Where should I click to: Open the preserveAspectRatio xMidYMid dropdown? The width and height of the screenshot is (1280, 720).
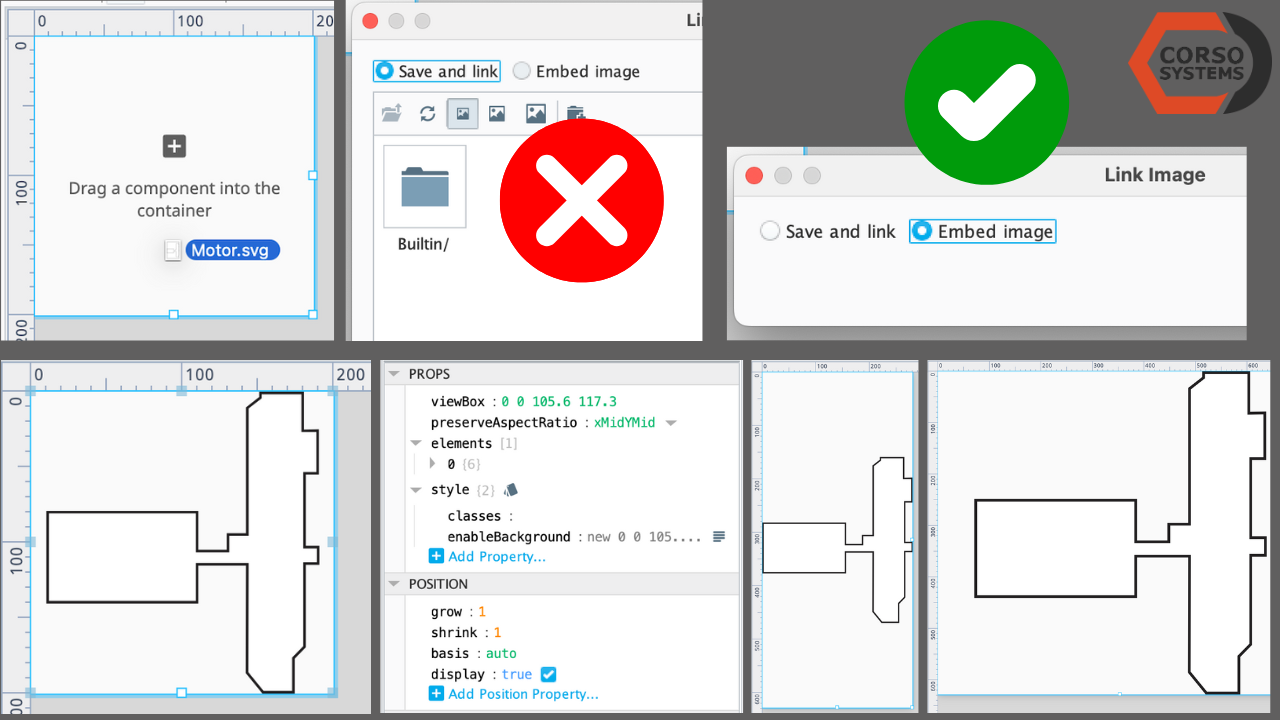(x=670, y=422)
